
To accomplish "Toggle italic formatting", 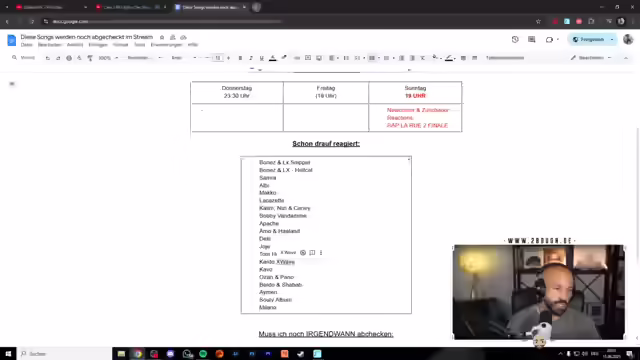I will [x=251, y=58].
